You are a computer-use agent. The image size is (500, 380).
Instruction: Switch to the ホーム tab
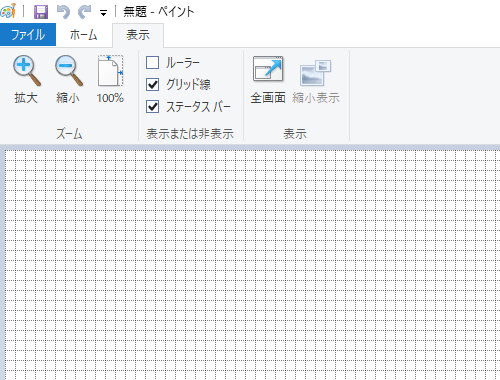tap(84, 35)
